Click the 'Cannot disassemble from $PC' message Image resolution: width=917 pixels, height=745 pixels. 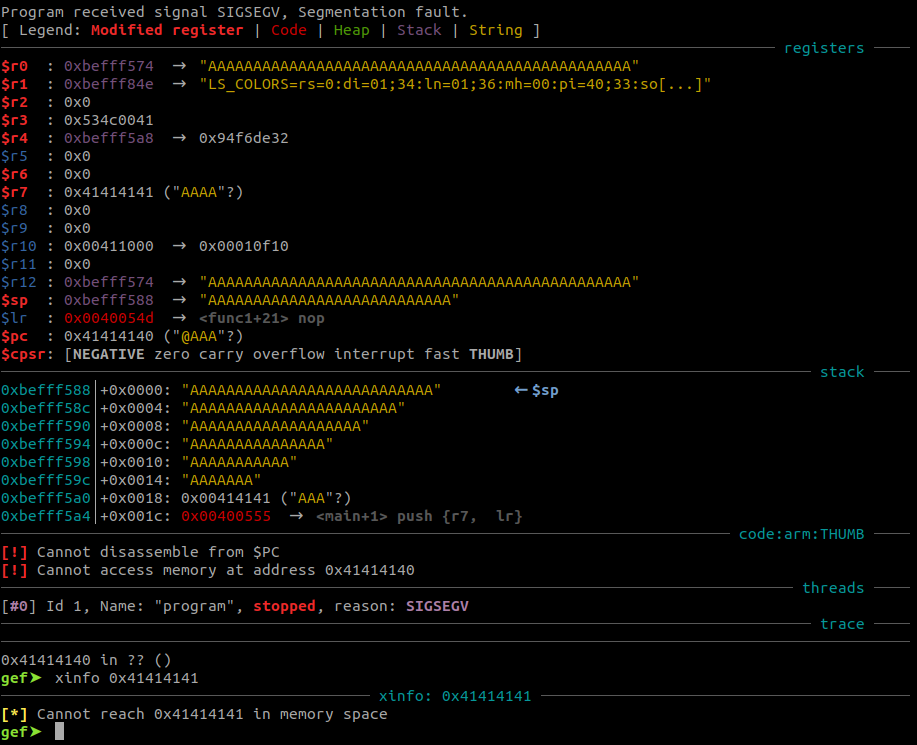tap(158, 553)
